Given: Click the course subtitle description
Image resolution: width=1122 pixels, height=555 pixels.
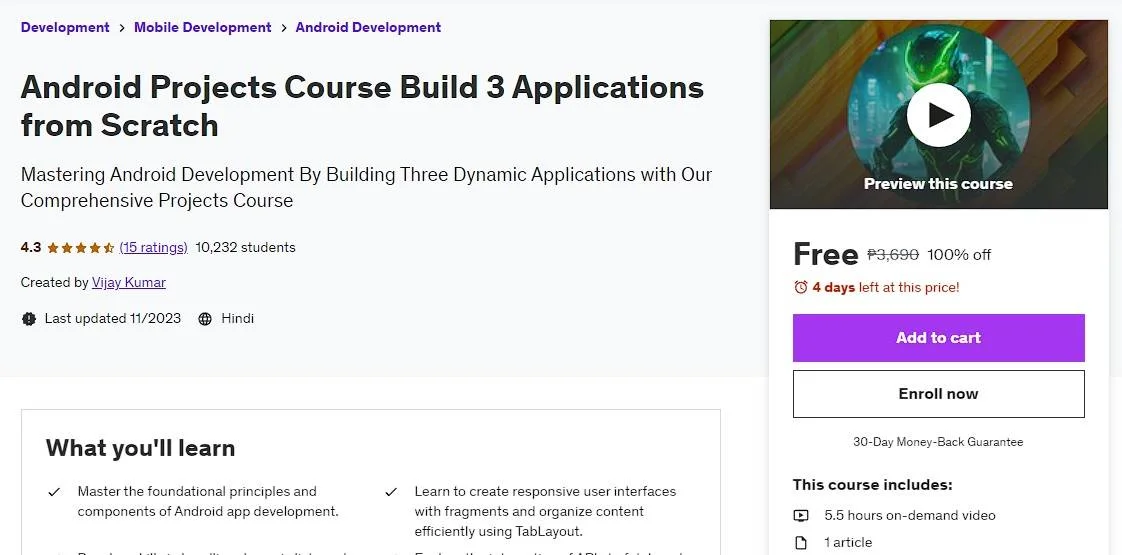Looking at the screenshot, I should 366,187.
